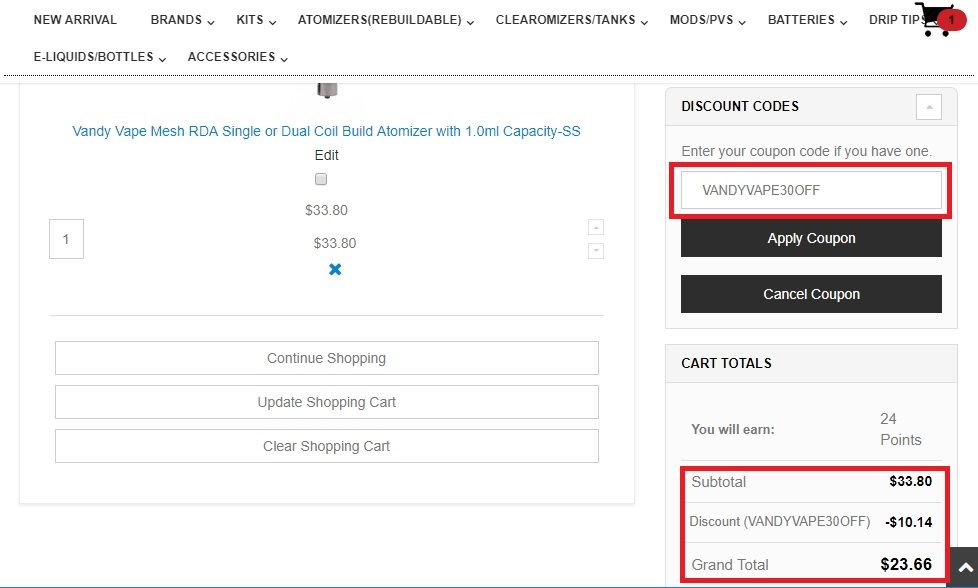Screen dimensions: 978x588
Task: Open the Batteries menu
Action: [807, 20]
